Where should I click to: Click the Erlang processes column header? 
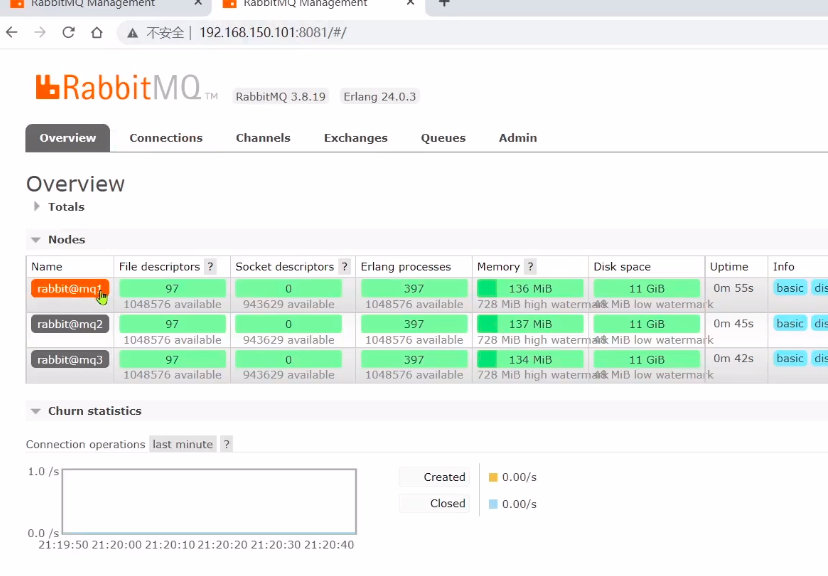click(x=406, y=267)
